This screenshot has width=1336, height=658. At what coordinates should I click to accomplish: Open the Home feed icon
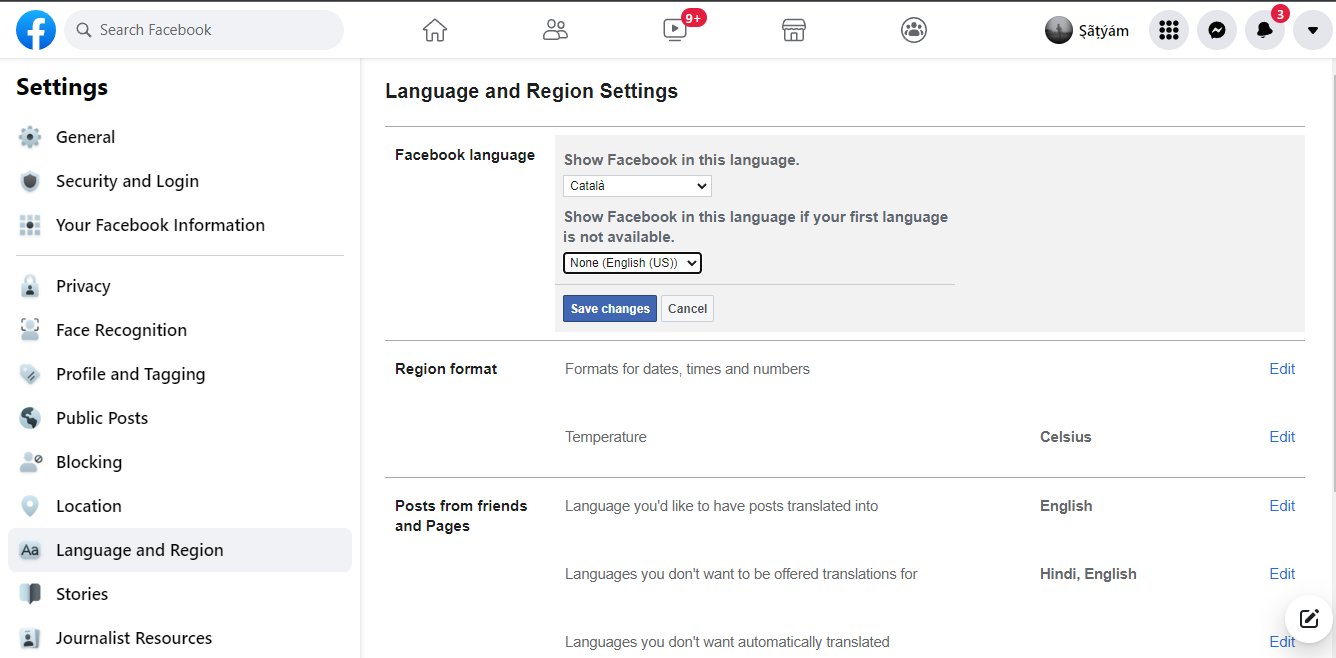[x=435, y=30]
